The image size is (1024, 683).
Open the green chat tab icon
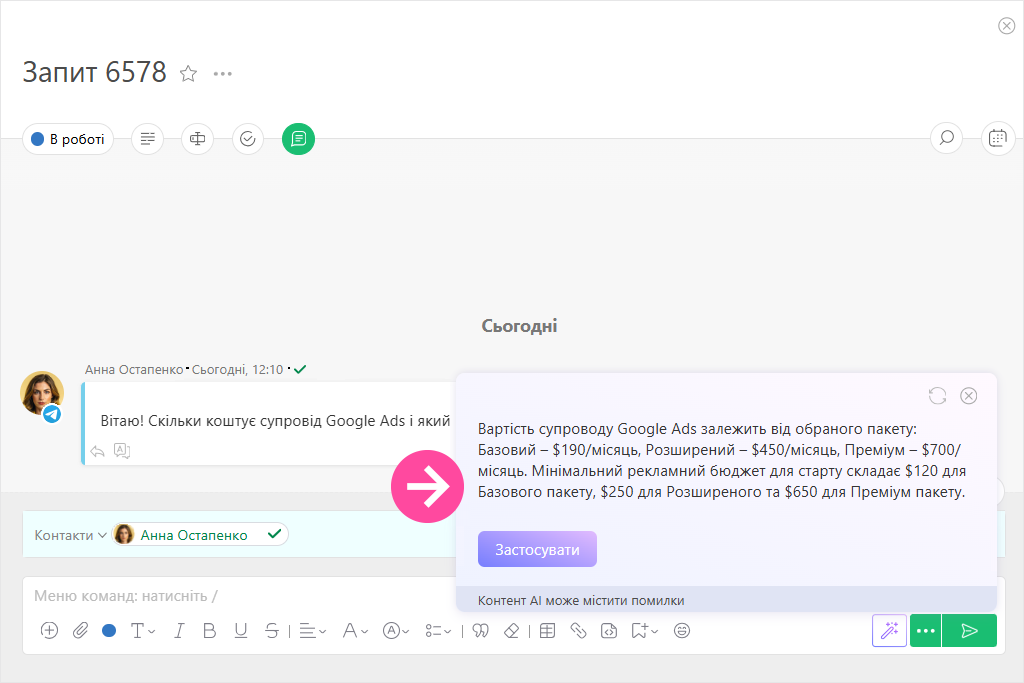click(x=298, y=139)
